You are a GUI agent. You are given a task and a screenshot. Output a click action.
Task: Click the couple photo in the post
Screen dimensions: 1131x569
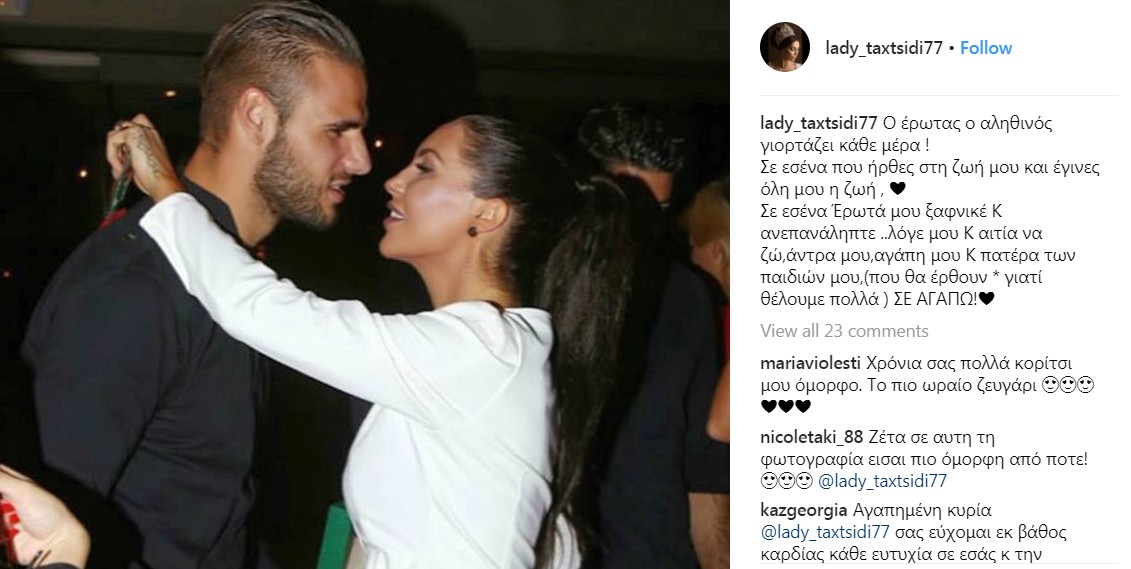point(364,284)
